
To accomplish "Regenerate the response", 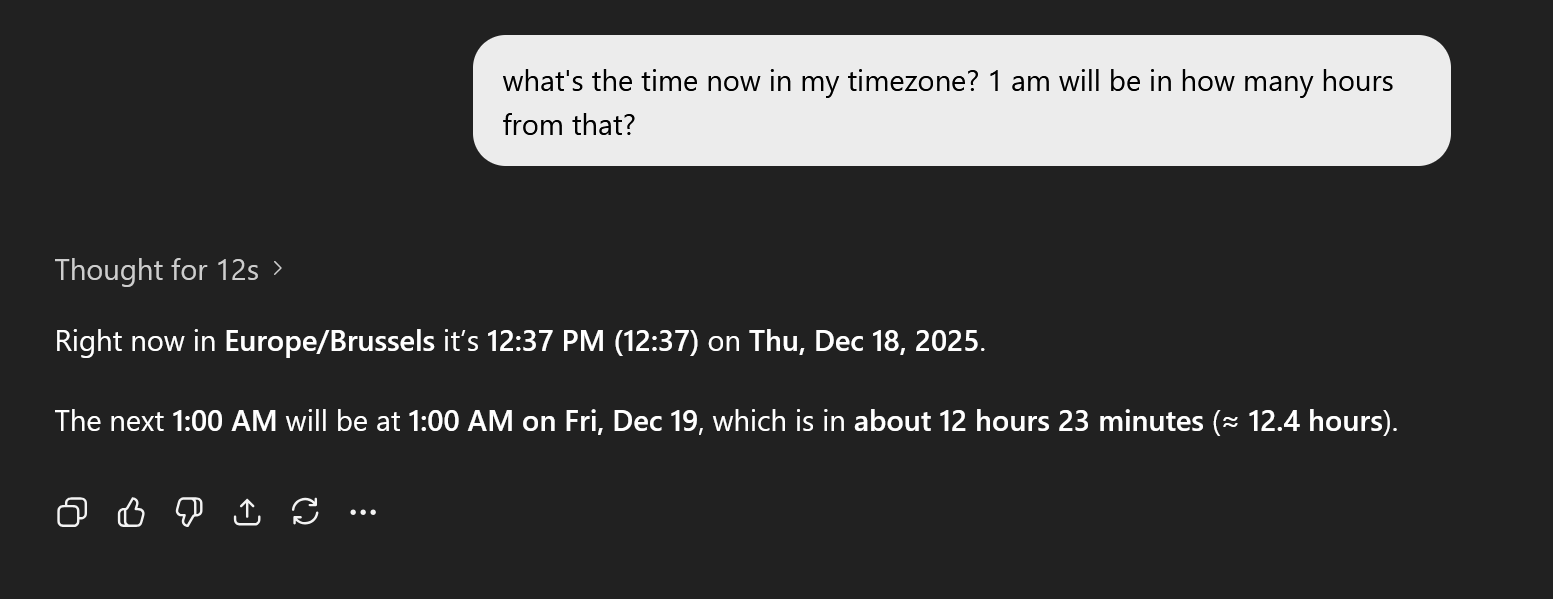I will point(305,513).
